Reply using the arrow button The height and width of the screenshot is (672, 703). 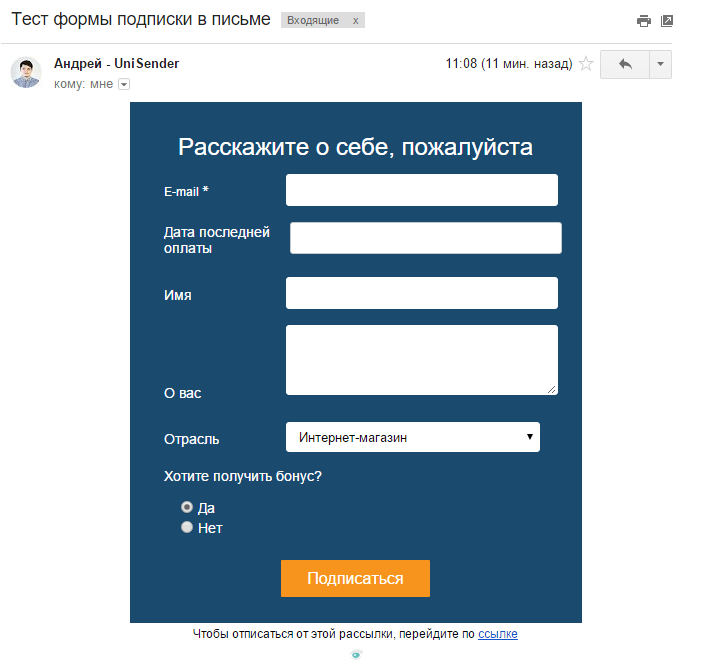625,65
